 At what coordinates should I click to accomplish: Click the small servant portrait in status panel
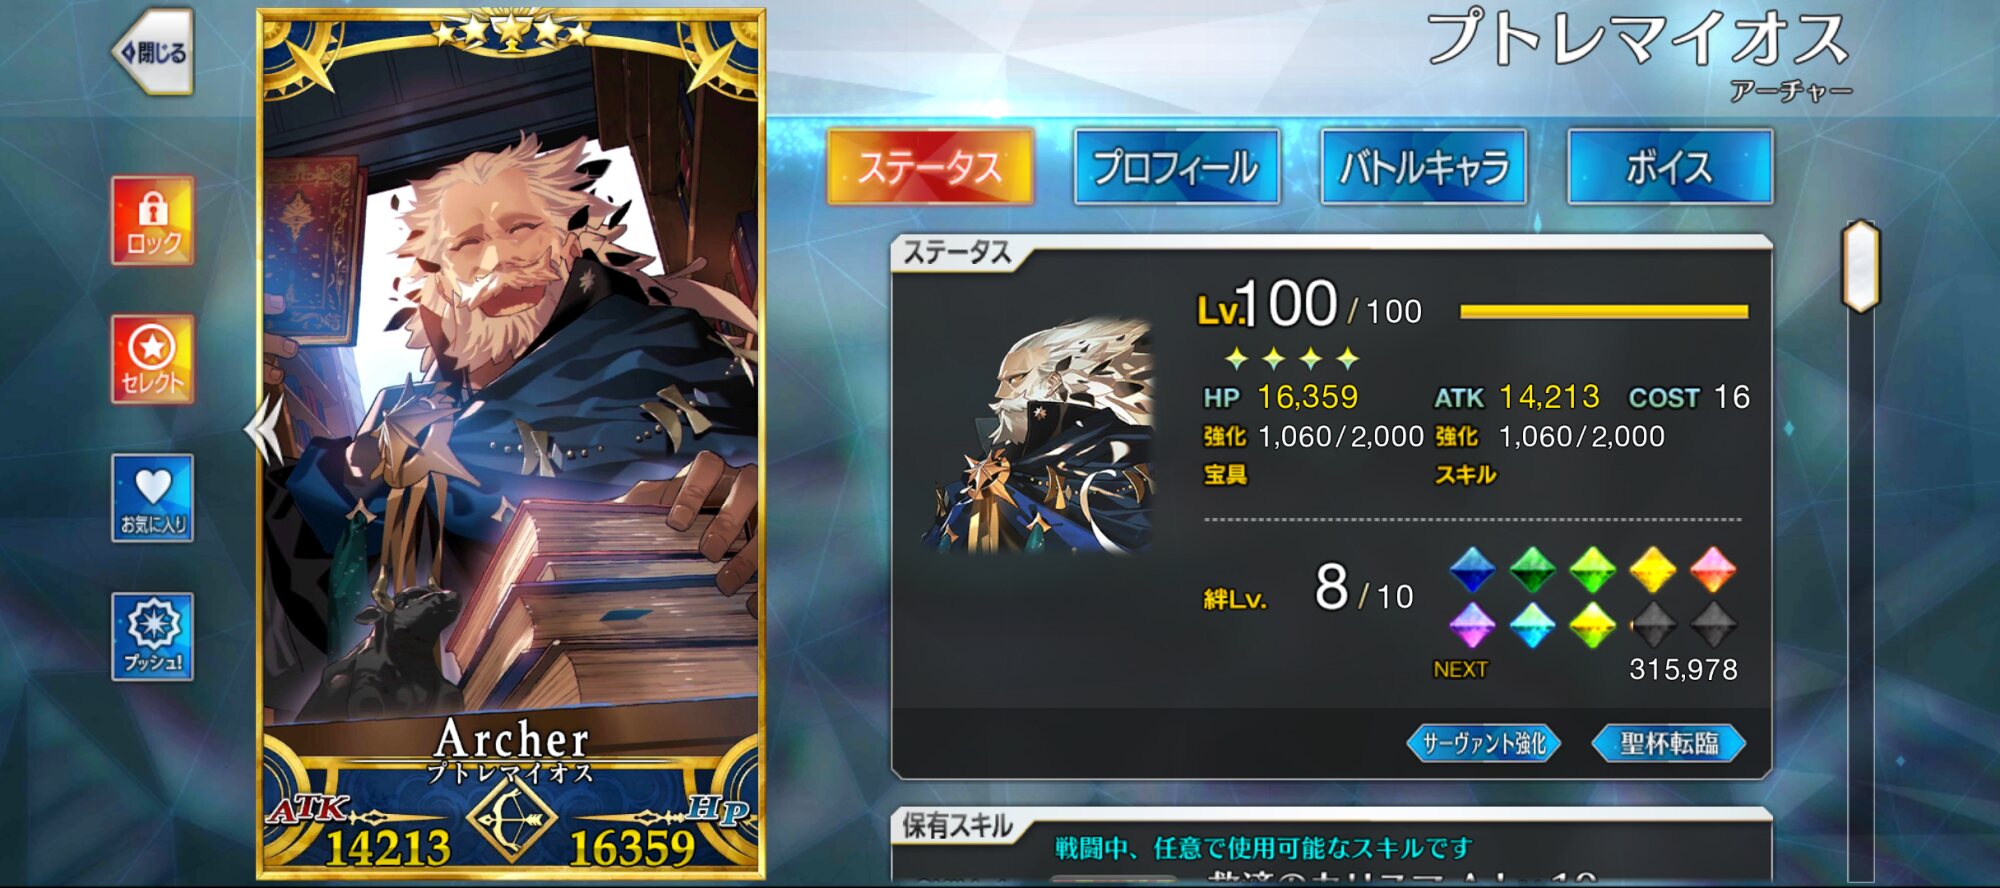click(1037, 436)
